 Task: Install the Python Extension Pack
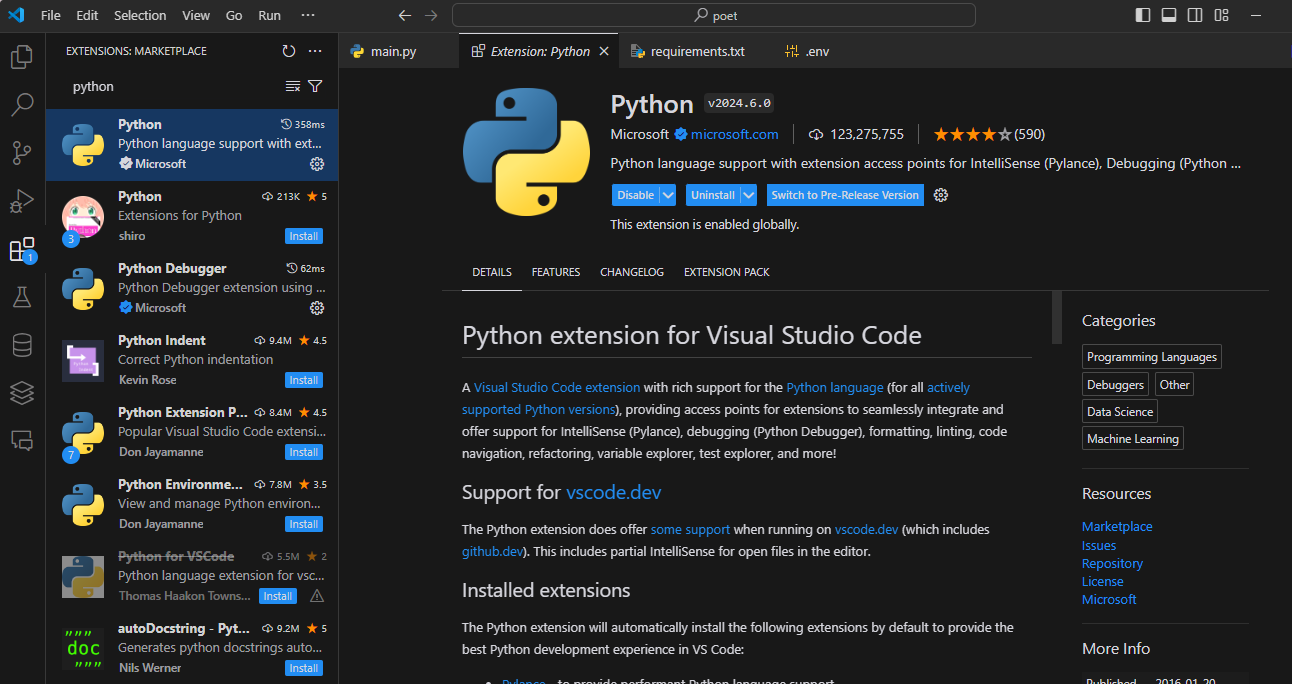tap(303, 452)
